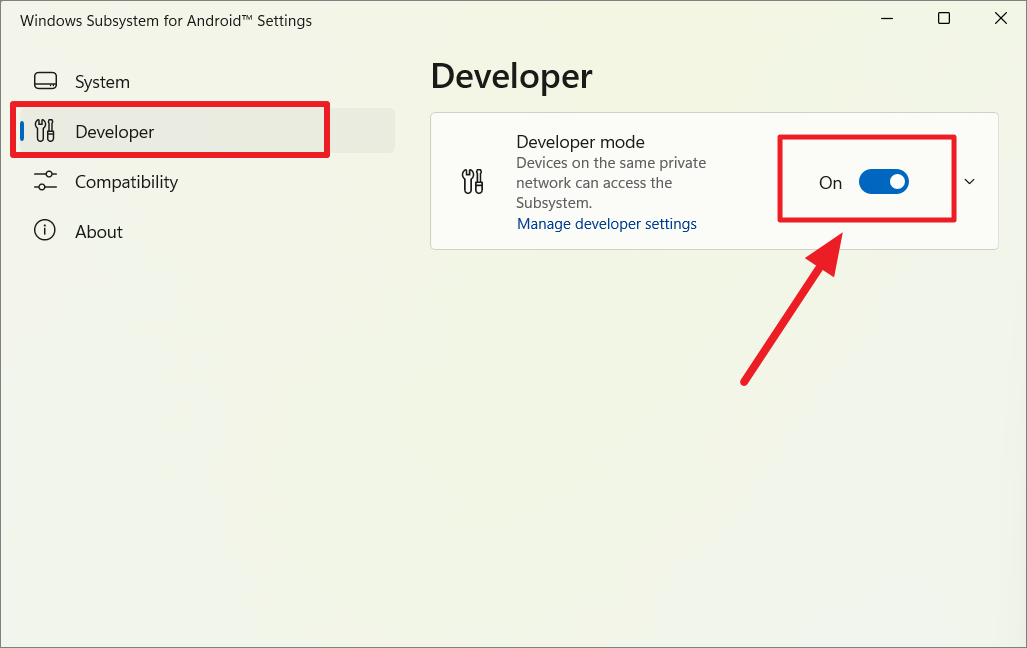The image size is (1027, 648).
Task: Go to the Compatibility label
Action: pyautogui.click(x=126, y=182)
